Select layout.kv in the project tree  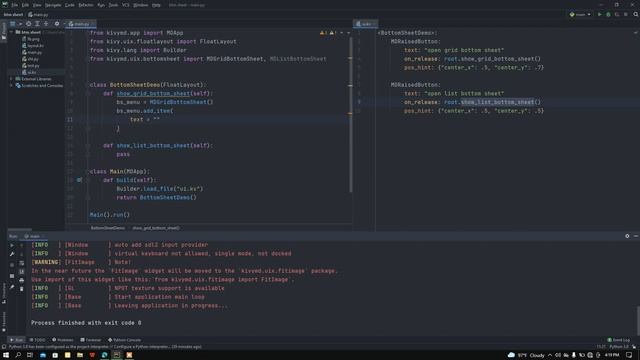point(33,46)
